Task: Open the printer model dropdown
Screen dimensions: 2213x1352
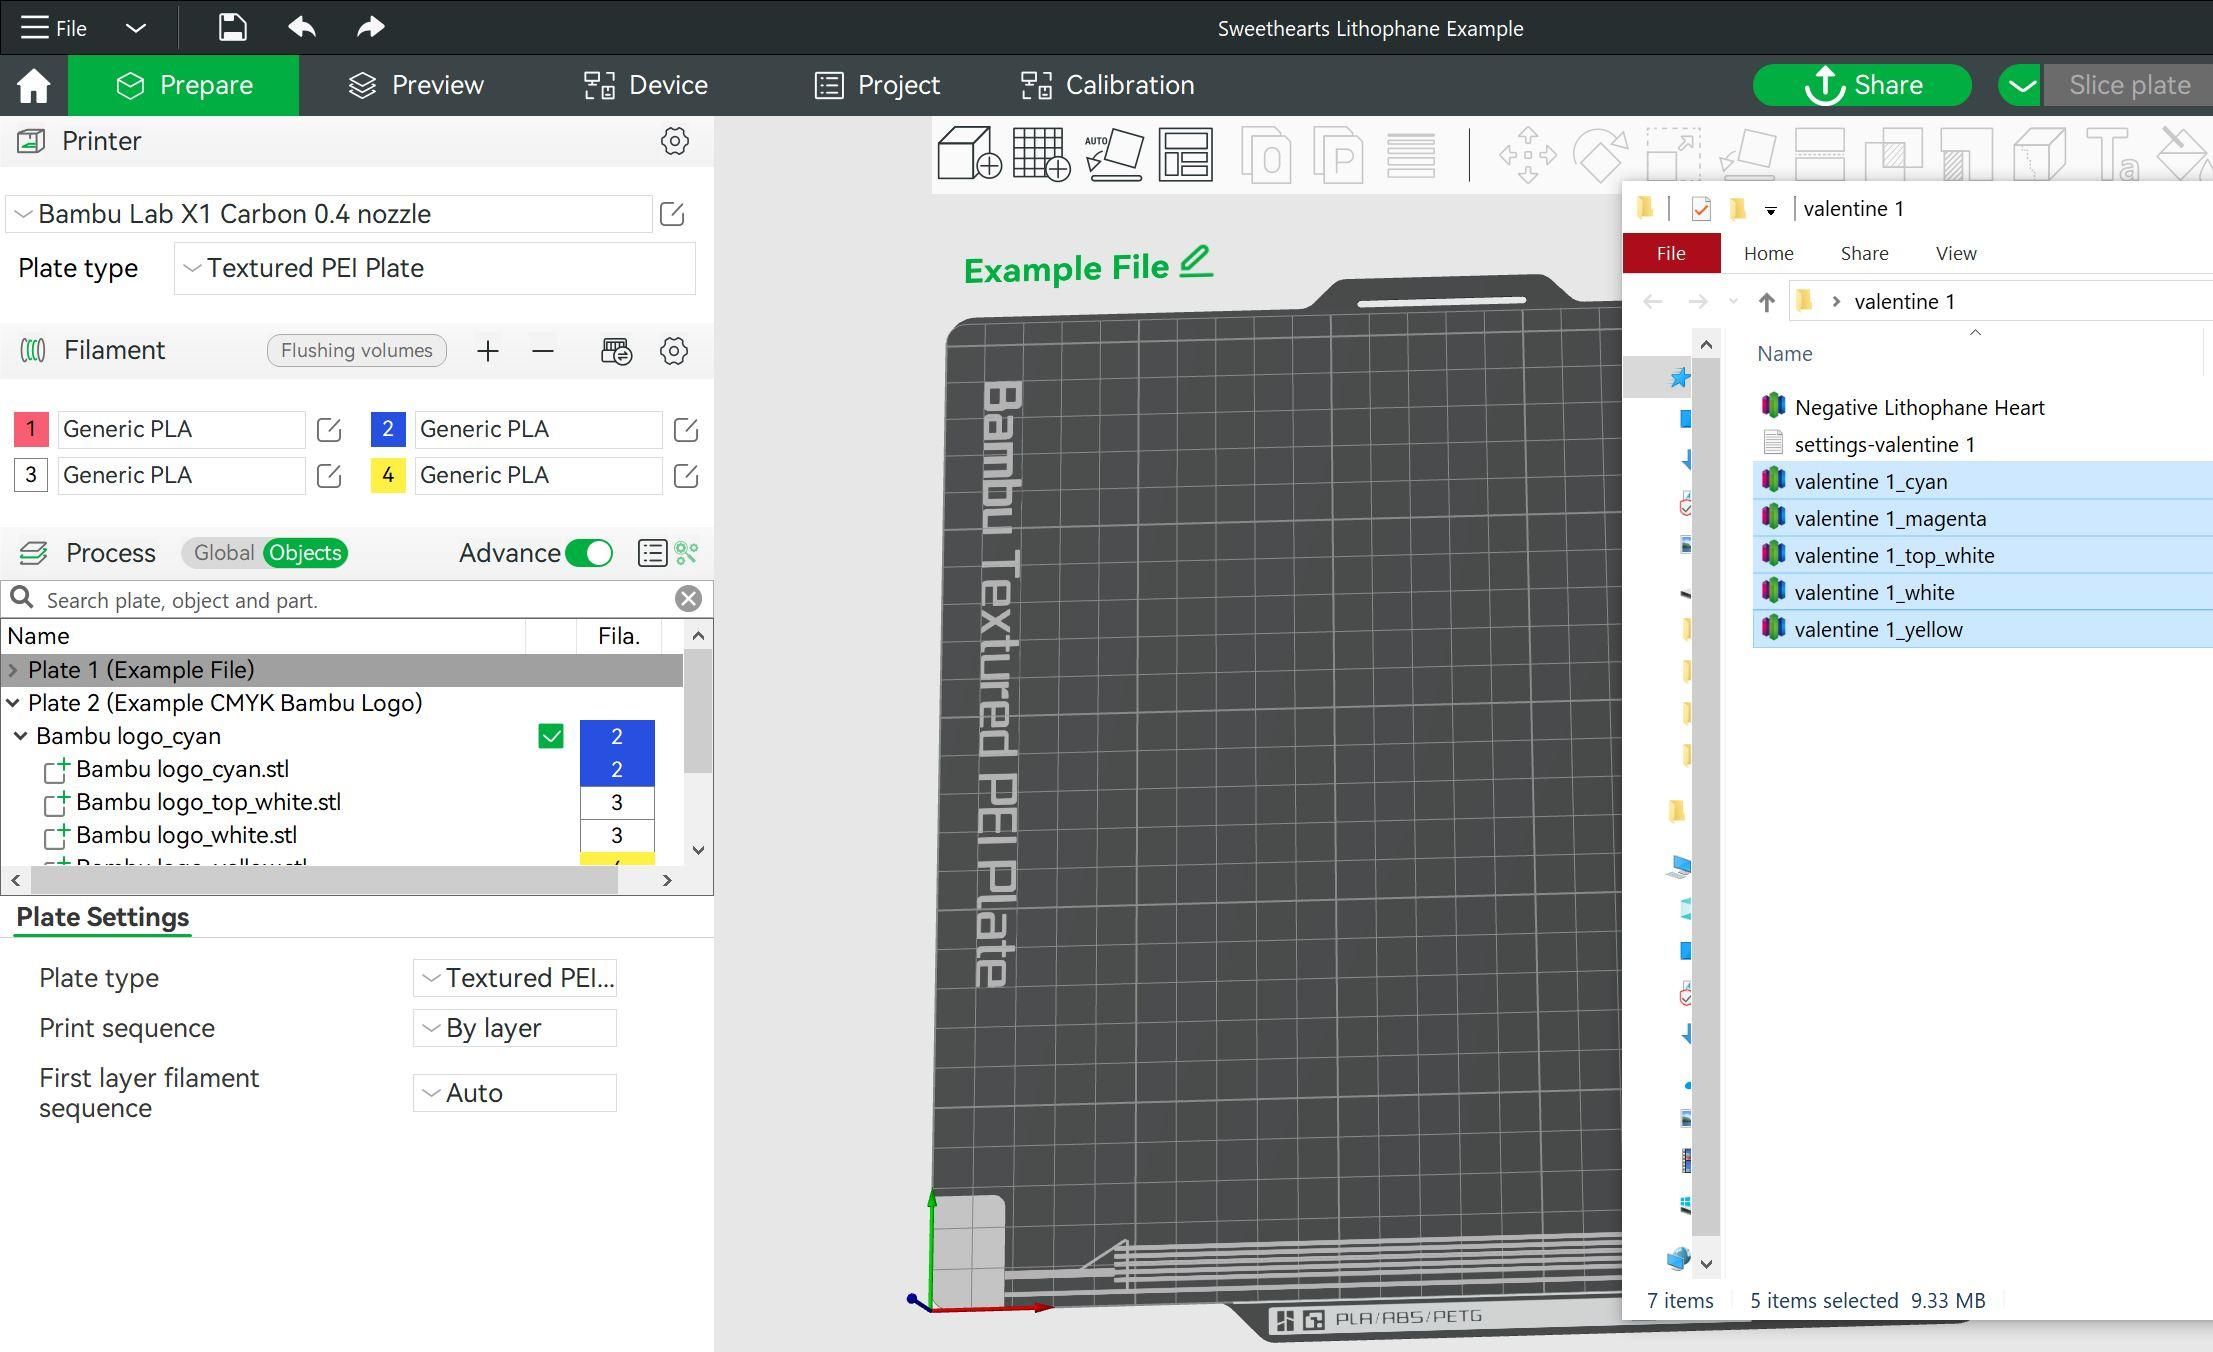Action: click(330, 214)
